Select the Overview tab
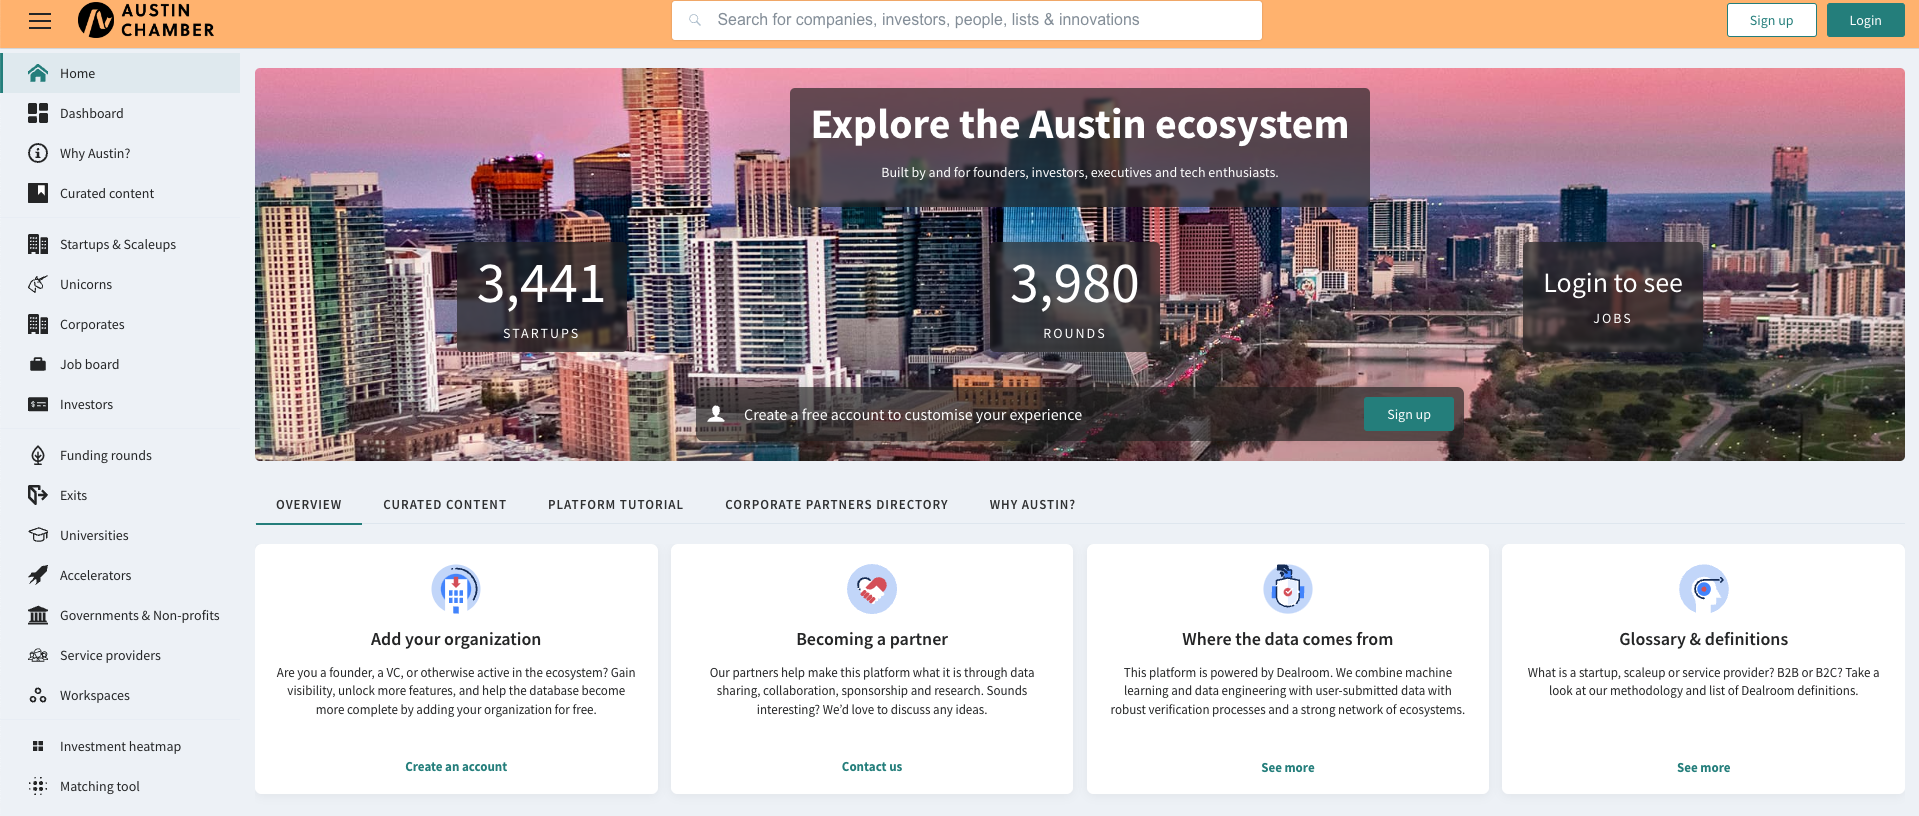This screenshot has width=1919, height=816. coord(309,505)
